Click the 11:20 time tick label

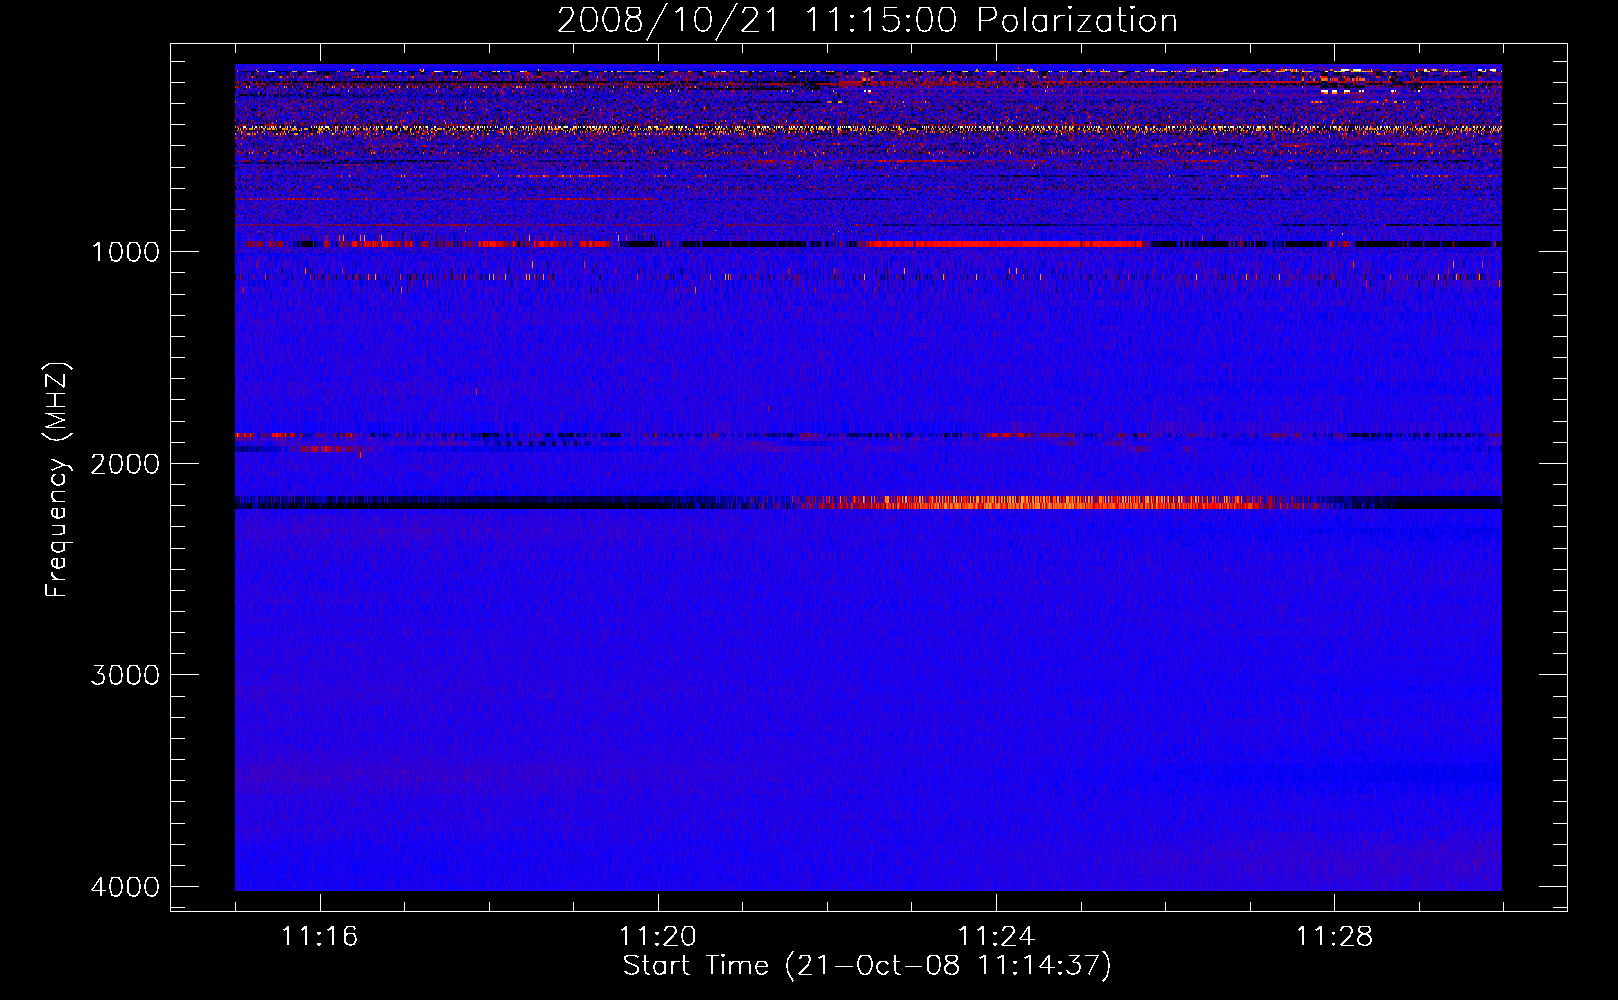coord(657,936)
